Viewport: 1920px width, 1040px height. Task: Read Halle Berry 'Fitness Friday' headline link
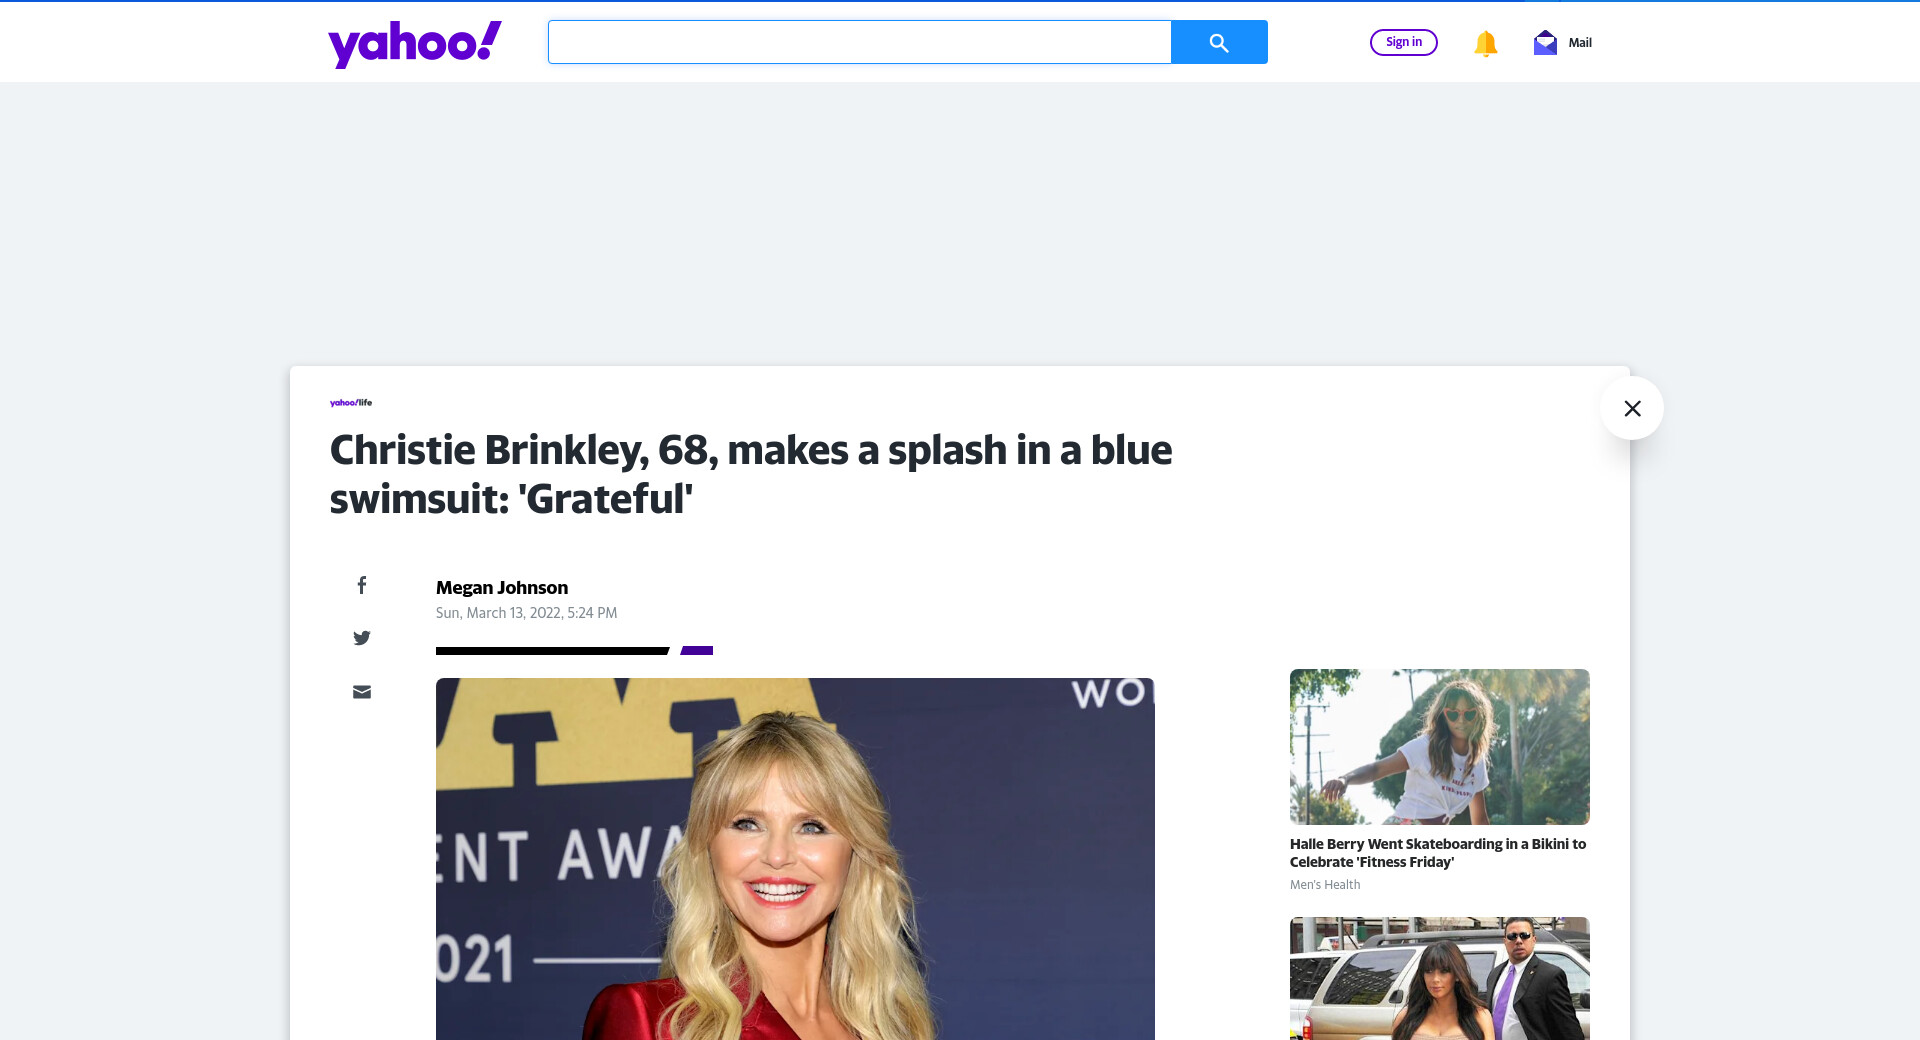coord(1437,853)
